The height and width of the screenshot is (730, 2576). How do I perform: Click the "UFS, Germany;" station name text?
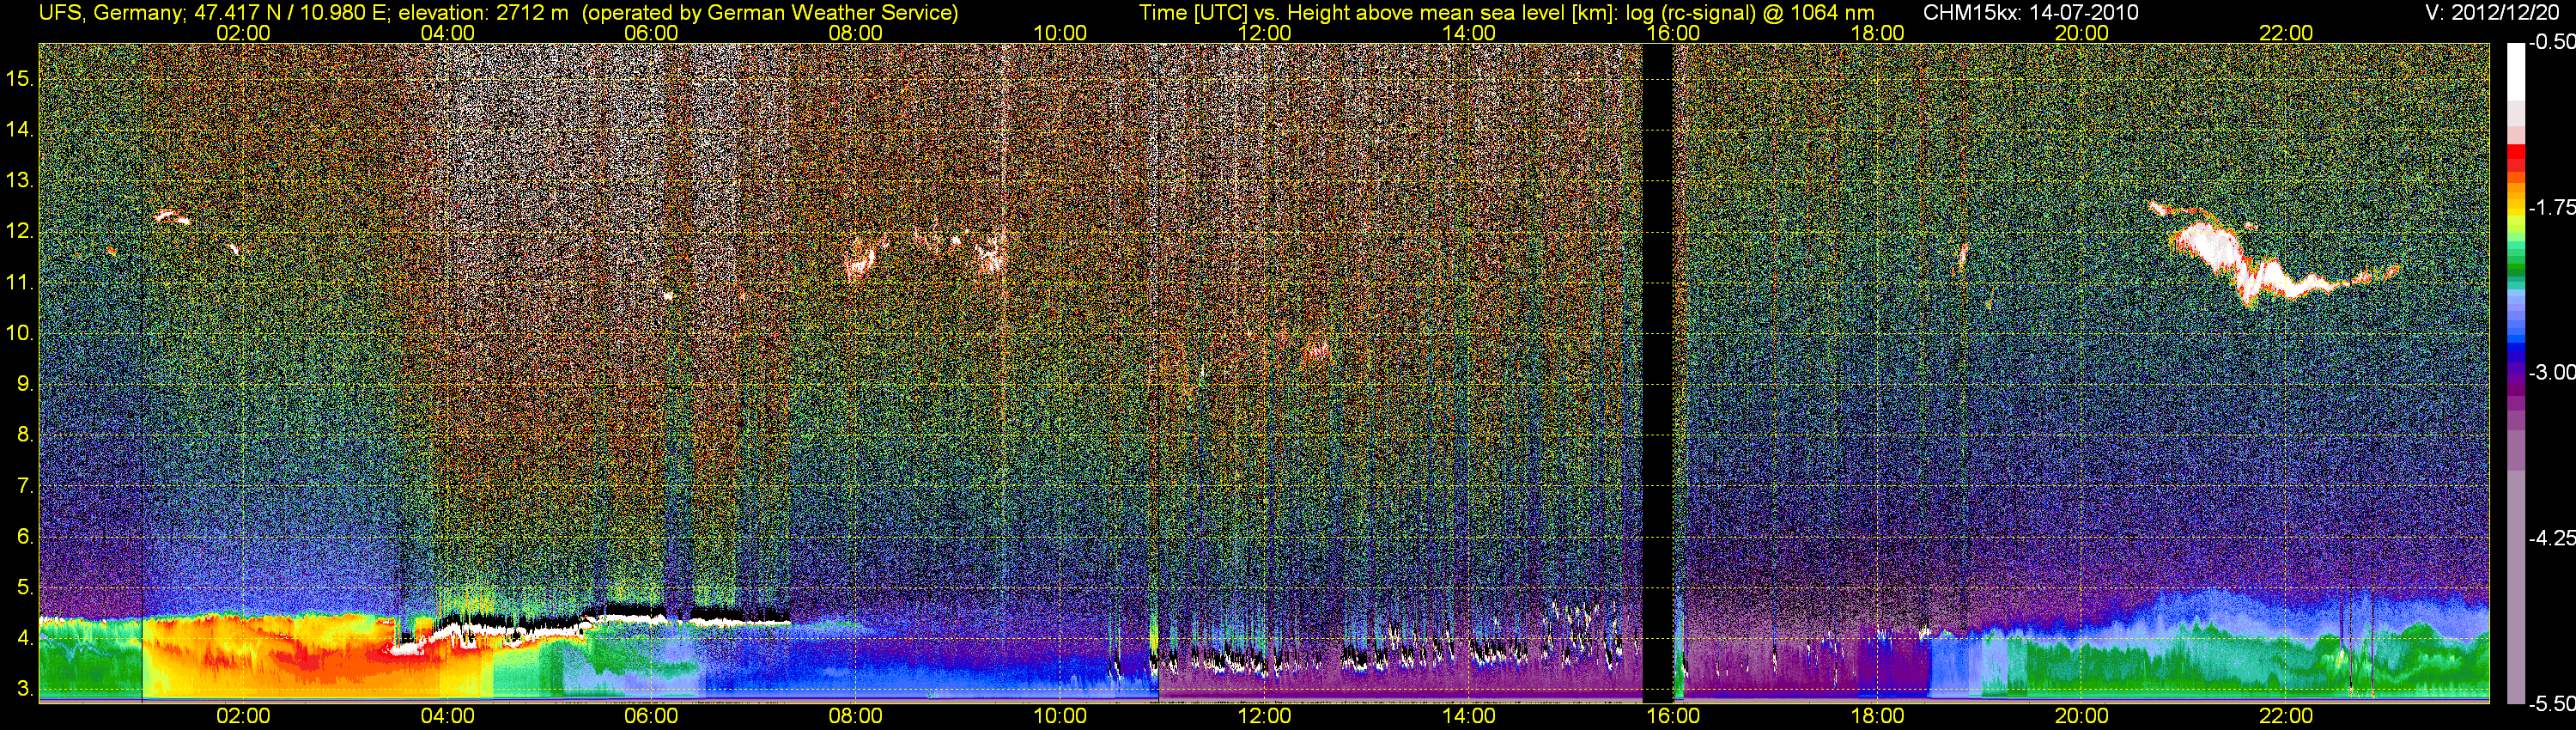[112, 13]
